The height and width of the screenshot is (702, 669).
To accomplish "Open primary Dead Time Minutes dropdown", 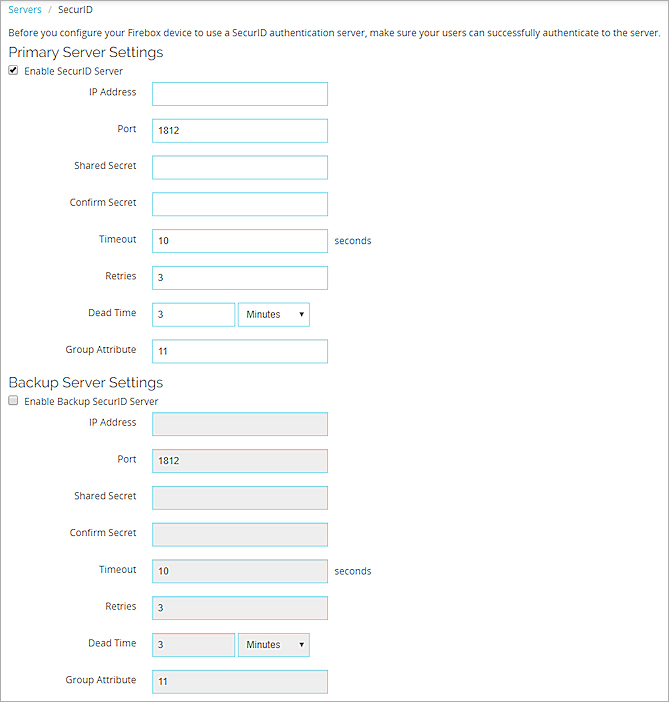I will pos(273,315).
